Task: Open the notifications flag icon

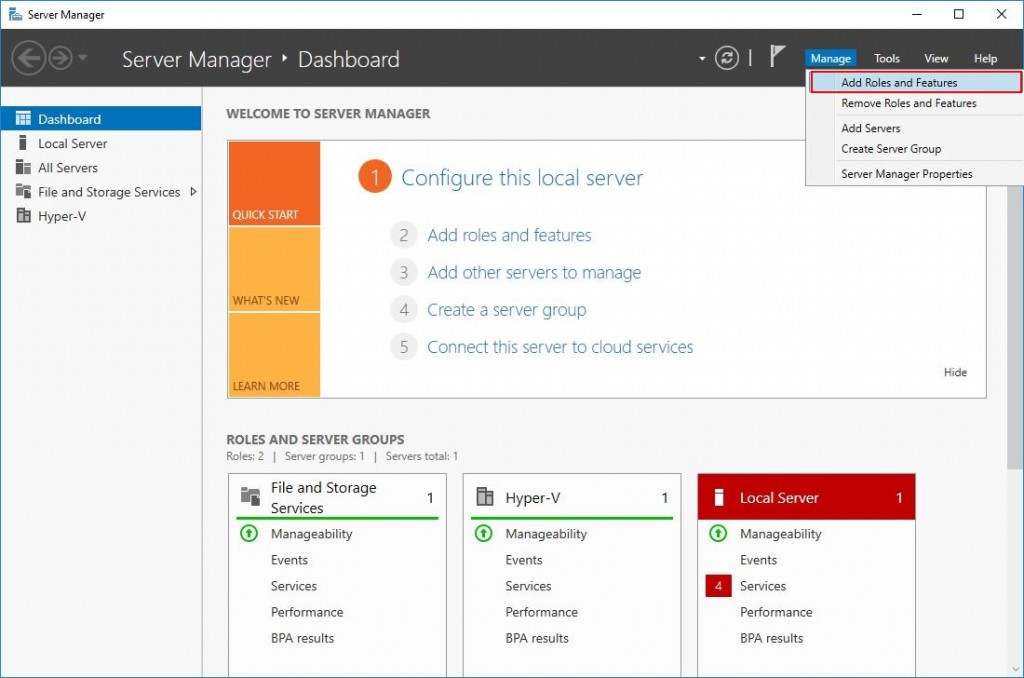Action: (x=778, y=57)
